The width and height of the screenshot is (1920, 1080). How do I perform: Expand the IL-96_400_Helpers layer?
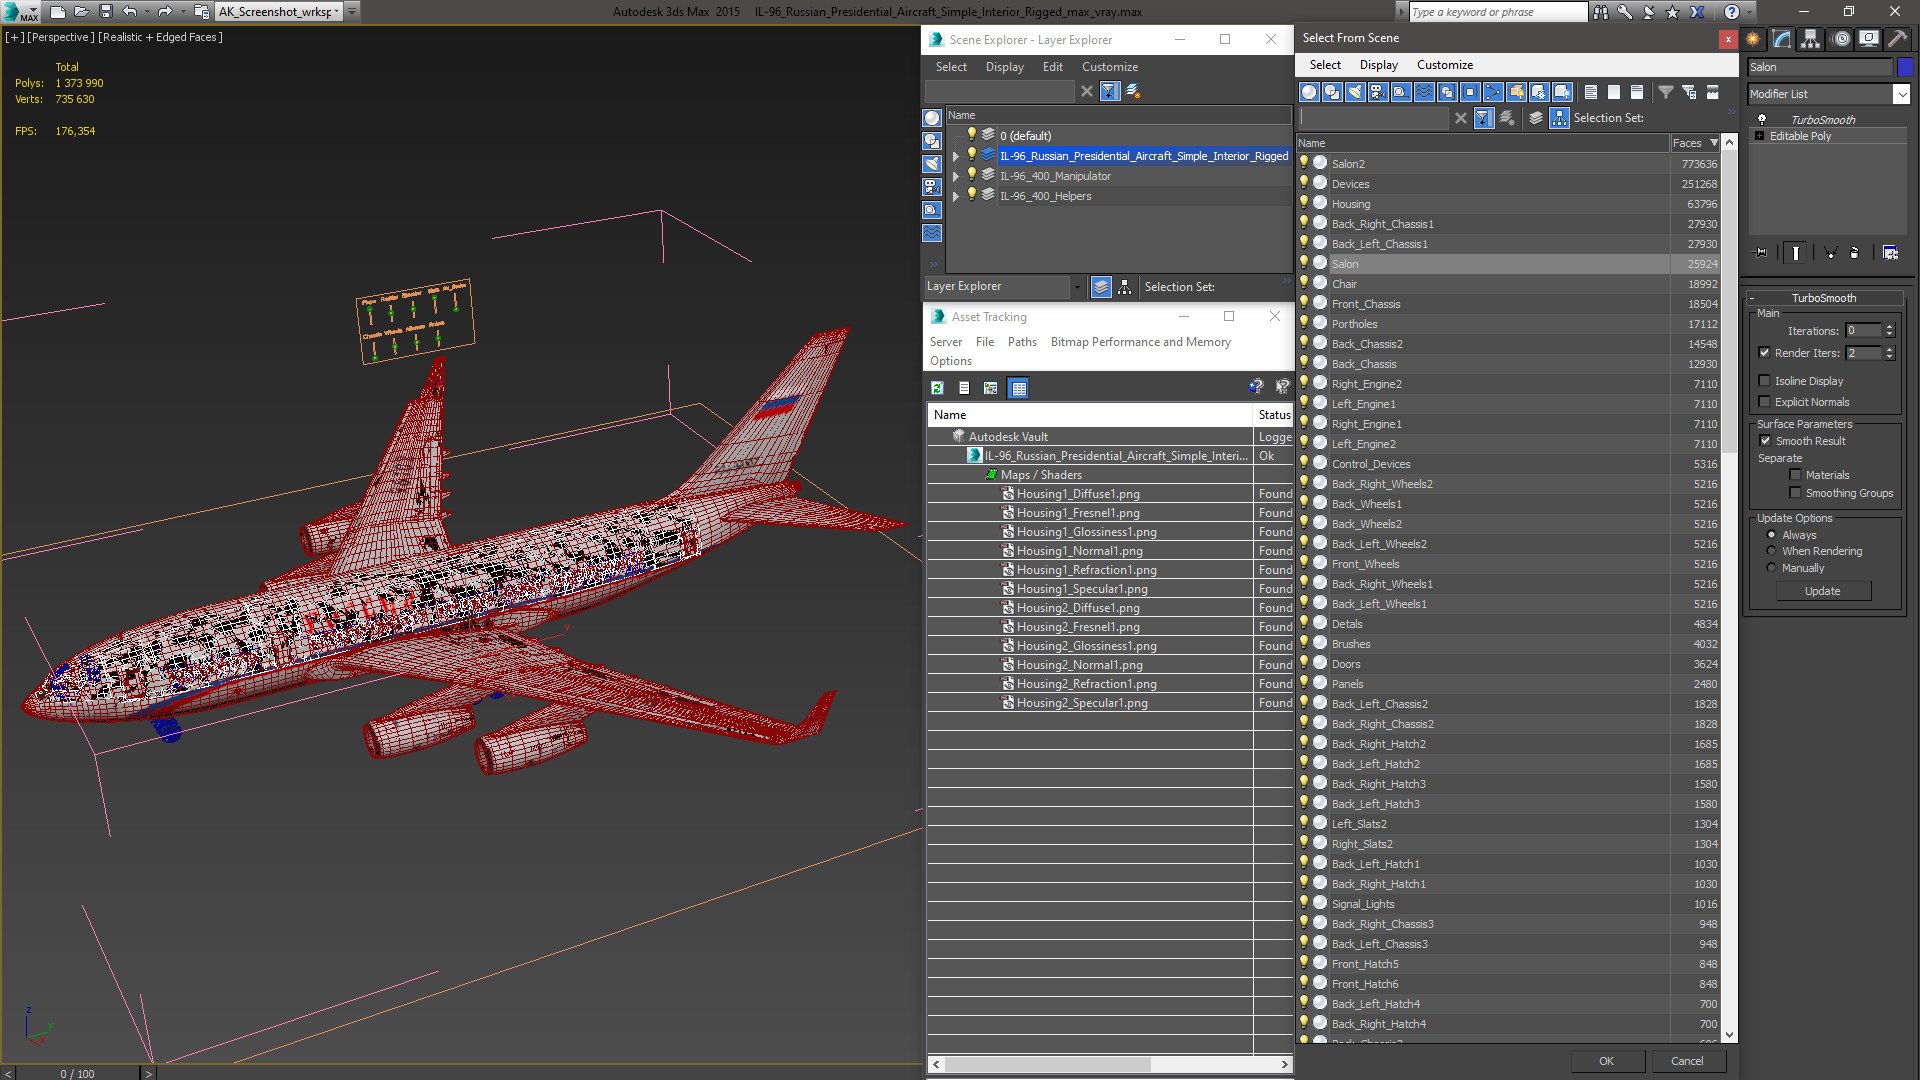pyautogui.click(x=956, y=196)
